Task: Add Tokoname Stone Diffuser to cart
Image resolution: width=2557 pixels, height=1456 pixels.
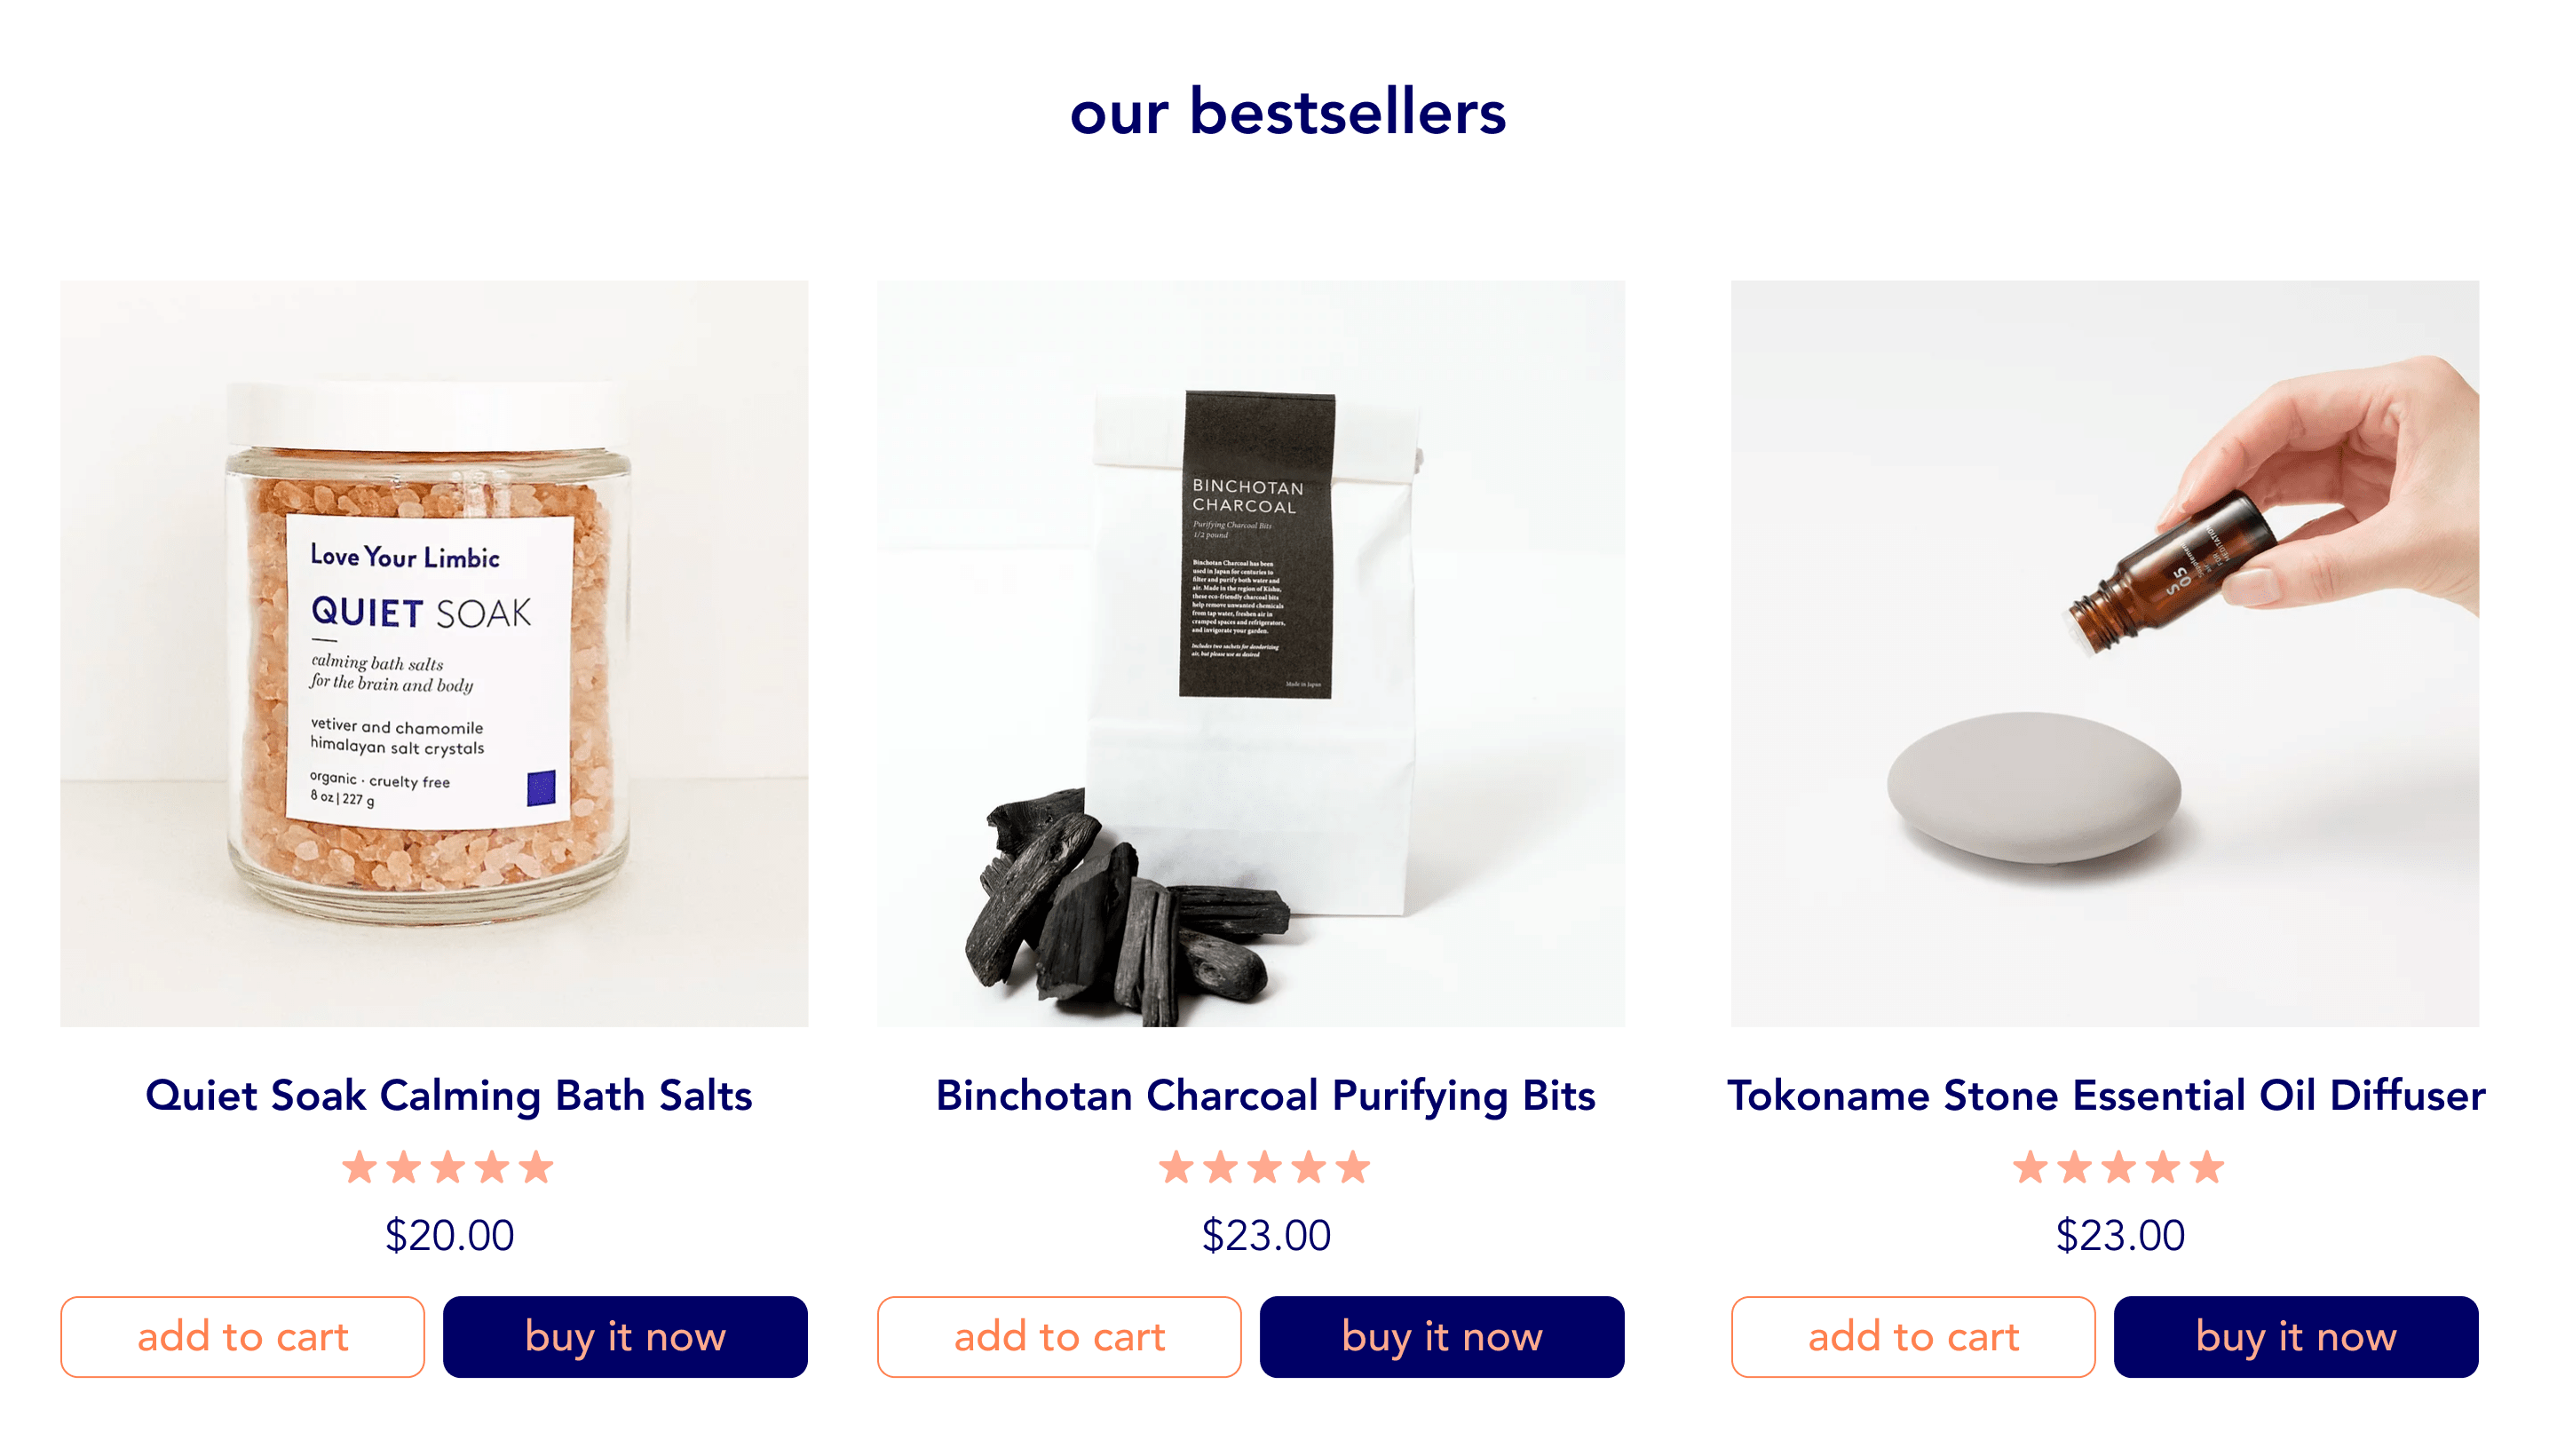Action: 1913,1336
